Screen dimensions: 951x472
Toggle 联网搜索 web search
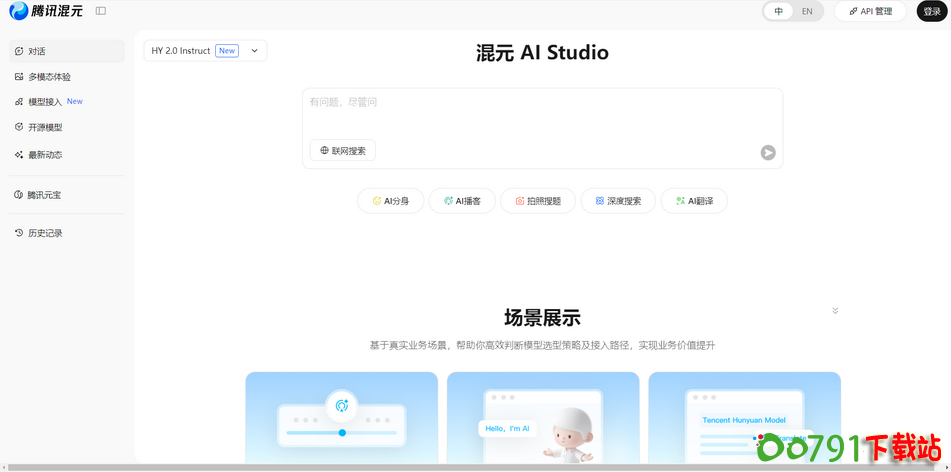click(343, 150)
